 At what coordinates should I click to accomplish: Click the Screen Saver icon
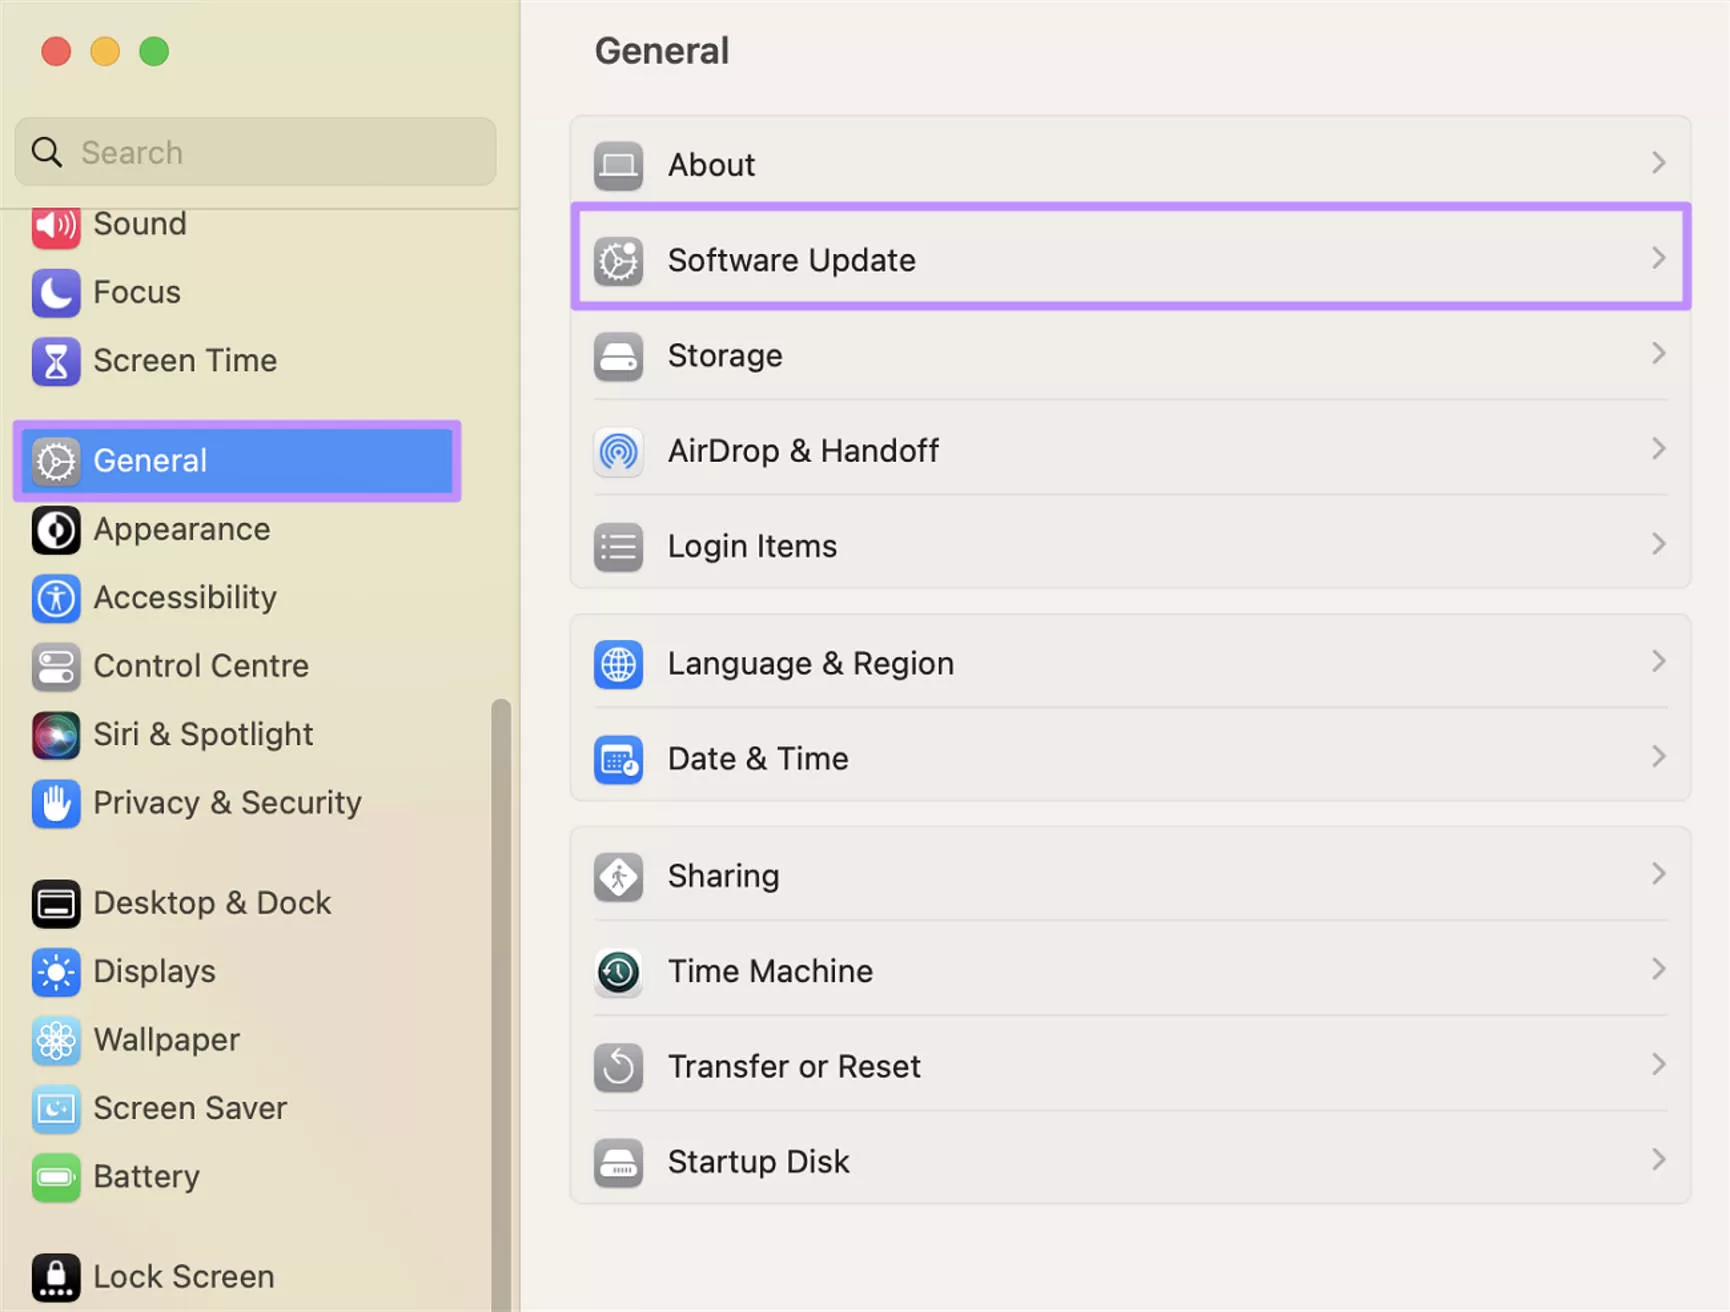click(56, 1109)
